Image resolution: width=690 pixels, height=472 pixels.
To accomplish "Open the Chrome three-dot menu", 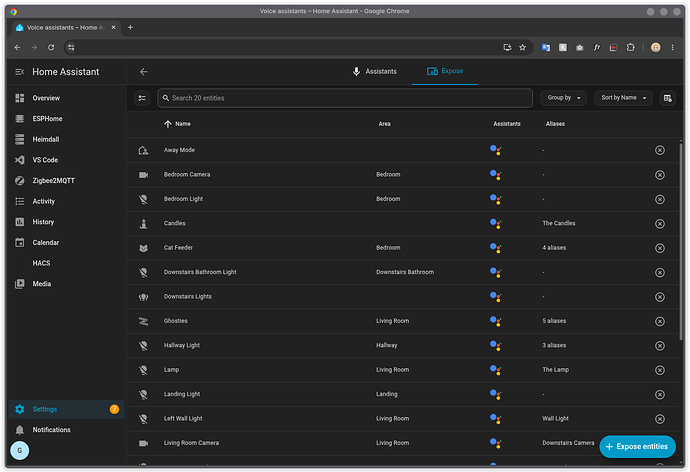I will pos(672,48).
